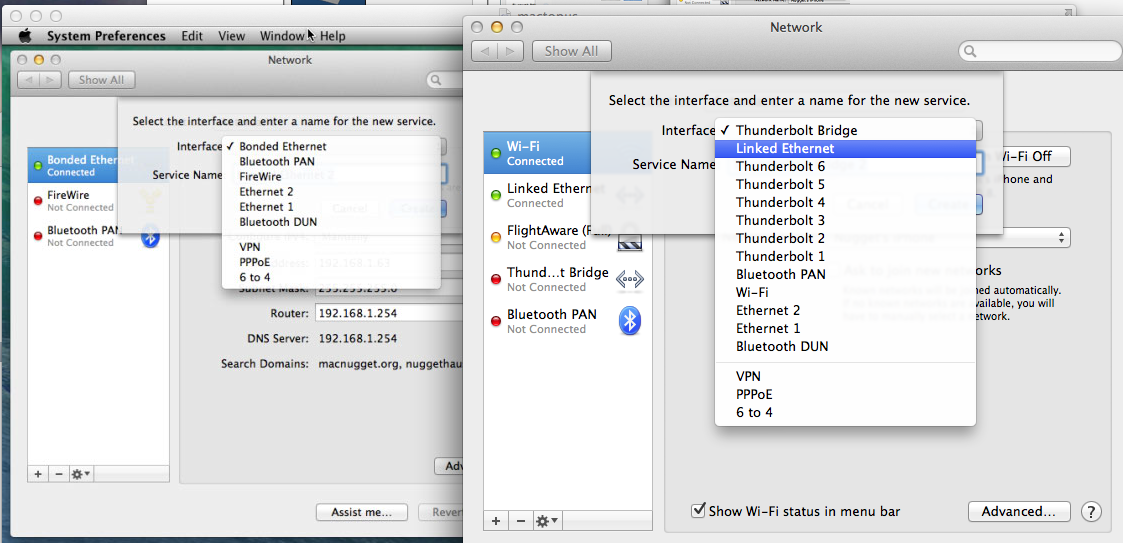
Task: Go back in the right Network window toolbar
Action: (485, 51)
